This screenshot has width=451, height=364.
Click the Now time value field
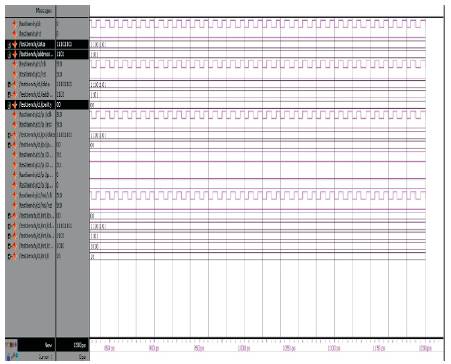point(72,345)
